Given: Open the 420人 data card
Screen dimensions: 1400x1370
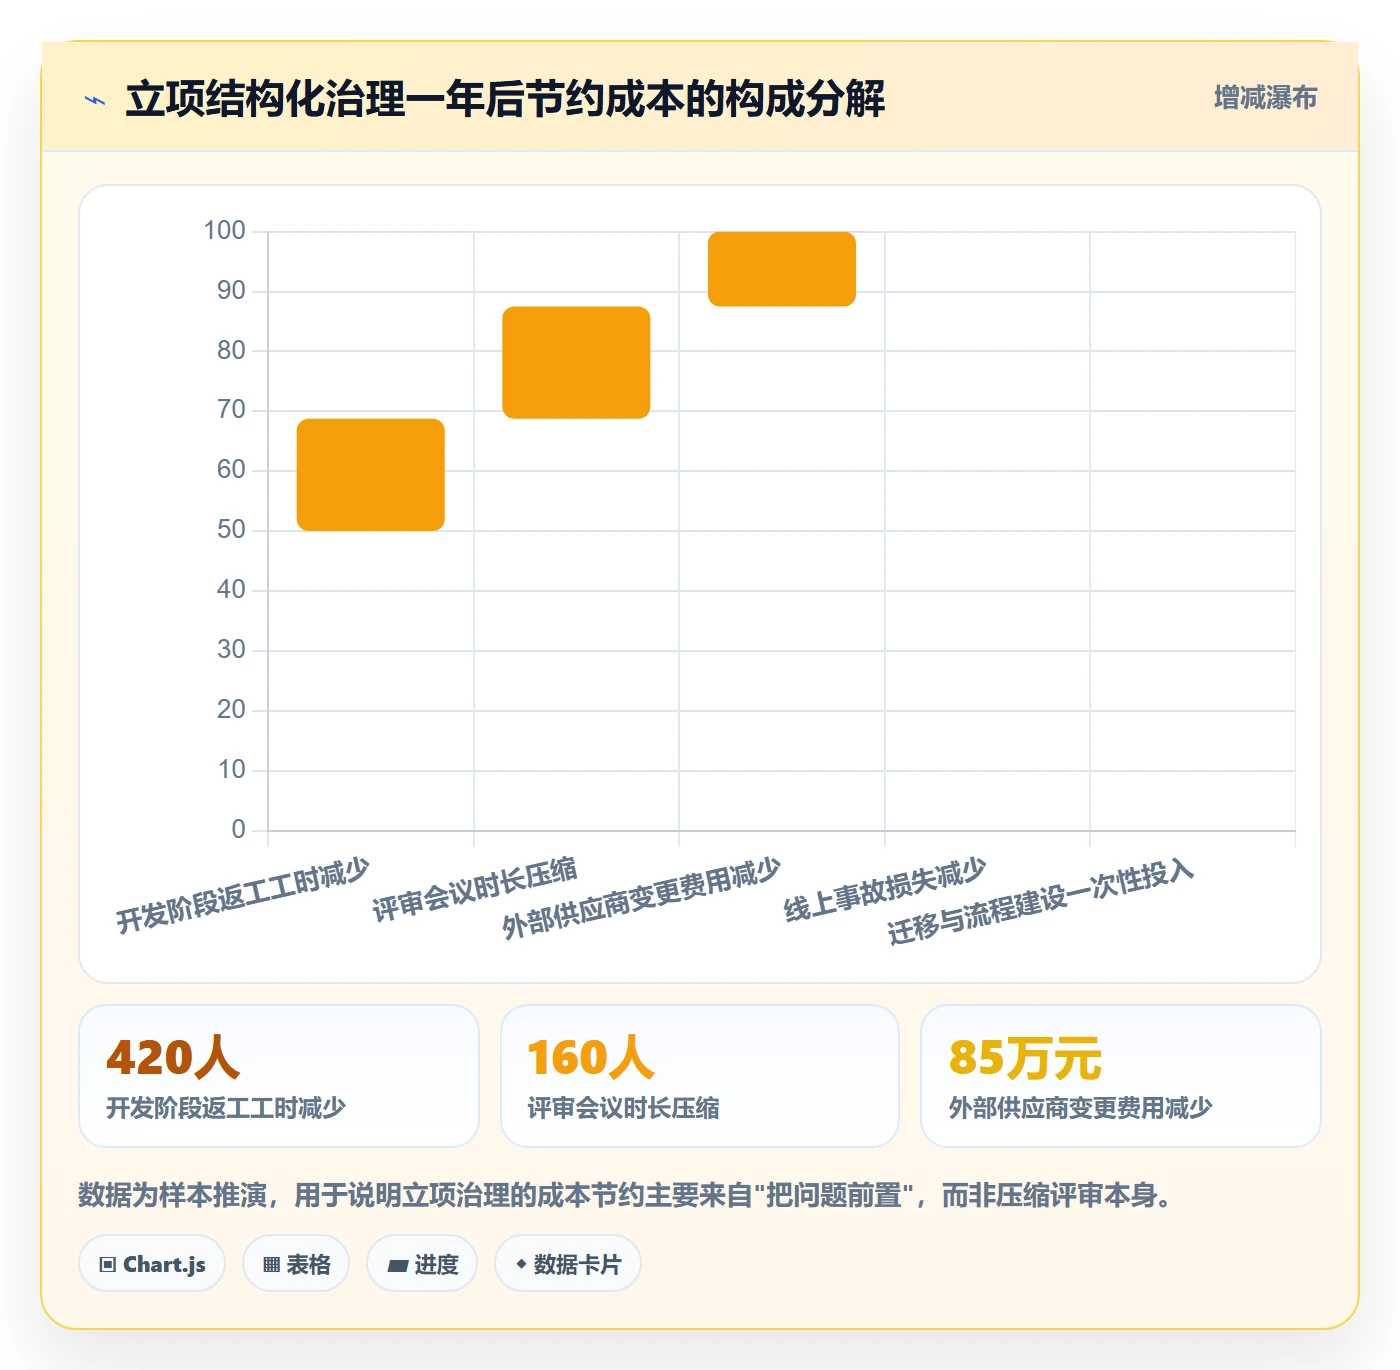Looking at the screenshot, I should click(x=279, y=1076).
